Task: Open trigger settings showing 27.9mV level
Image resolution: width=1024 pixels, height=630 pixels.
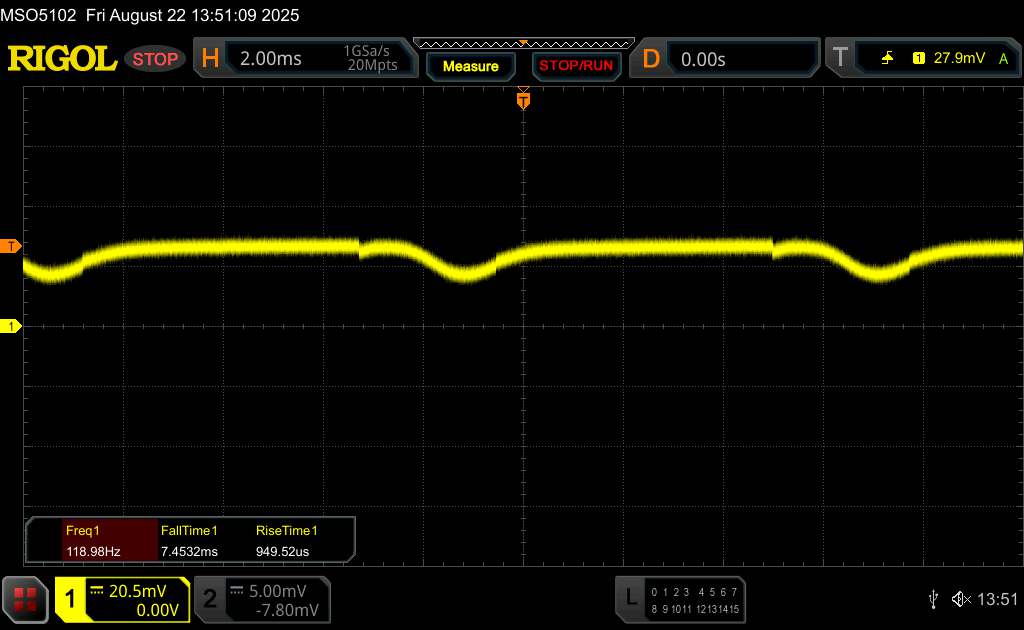Action: click(957, 59)
